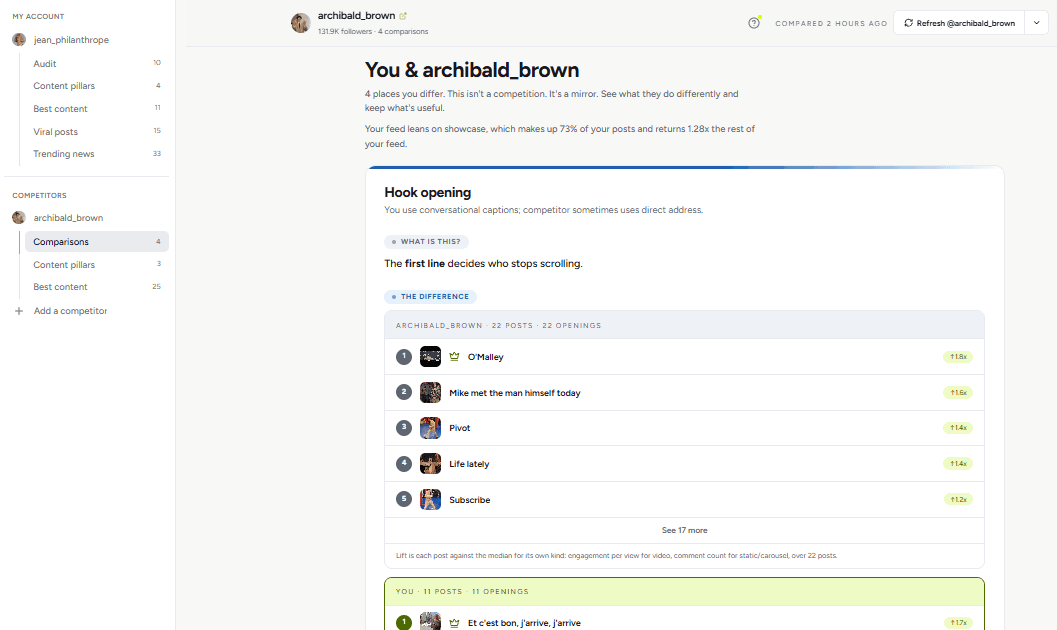Click Refresh @archibald_brown button
The width and height of the screenshot is (1057, 630).
click(959, 23)
